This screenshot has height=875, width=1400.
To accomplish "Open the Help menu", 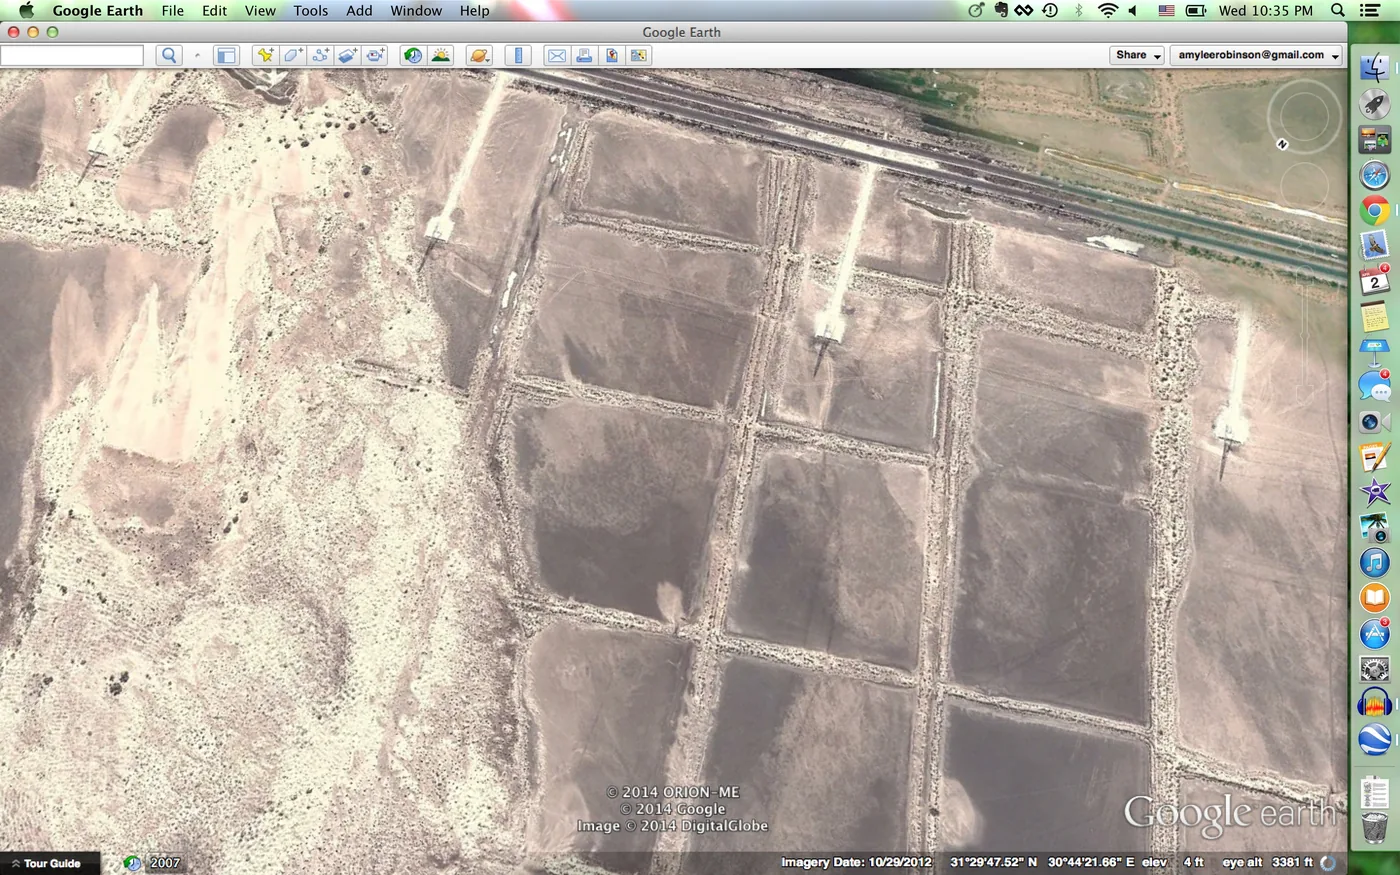I will [475, 10].
